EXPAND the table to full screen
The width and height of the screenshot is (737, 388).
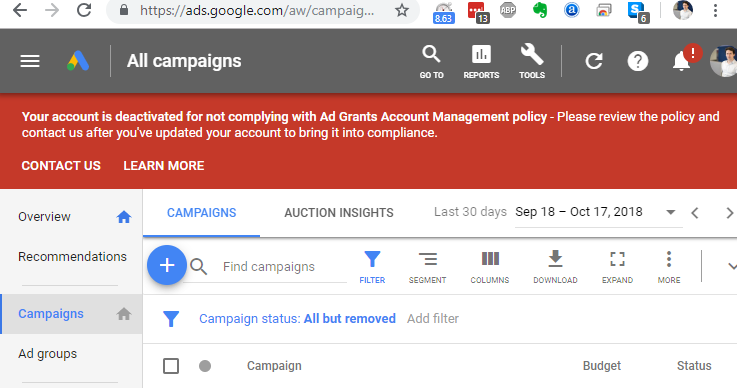(617, 267)
